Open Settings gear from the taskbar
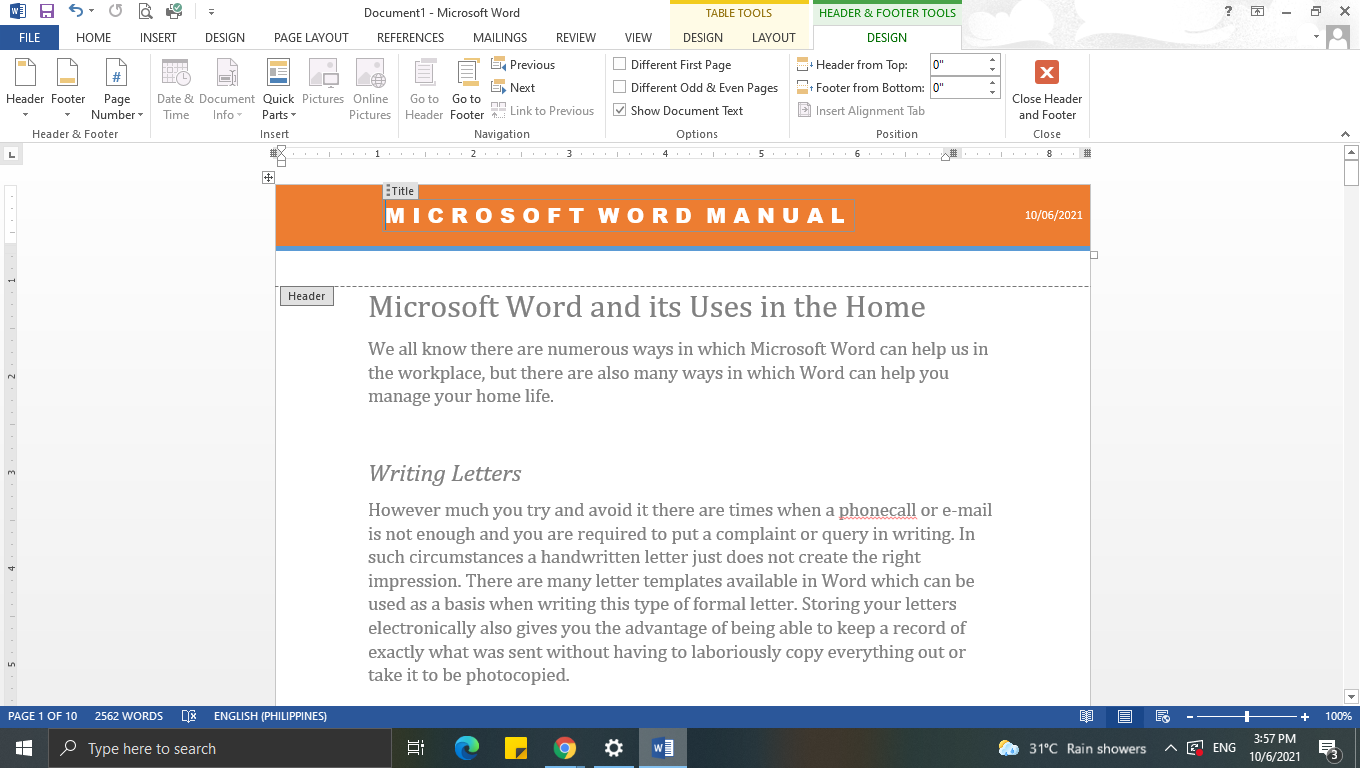 point(614,748)
